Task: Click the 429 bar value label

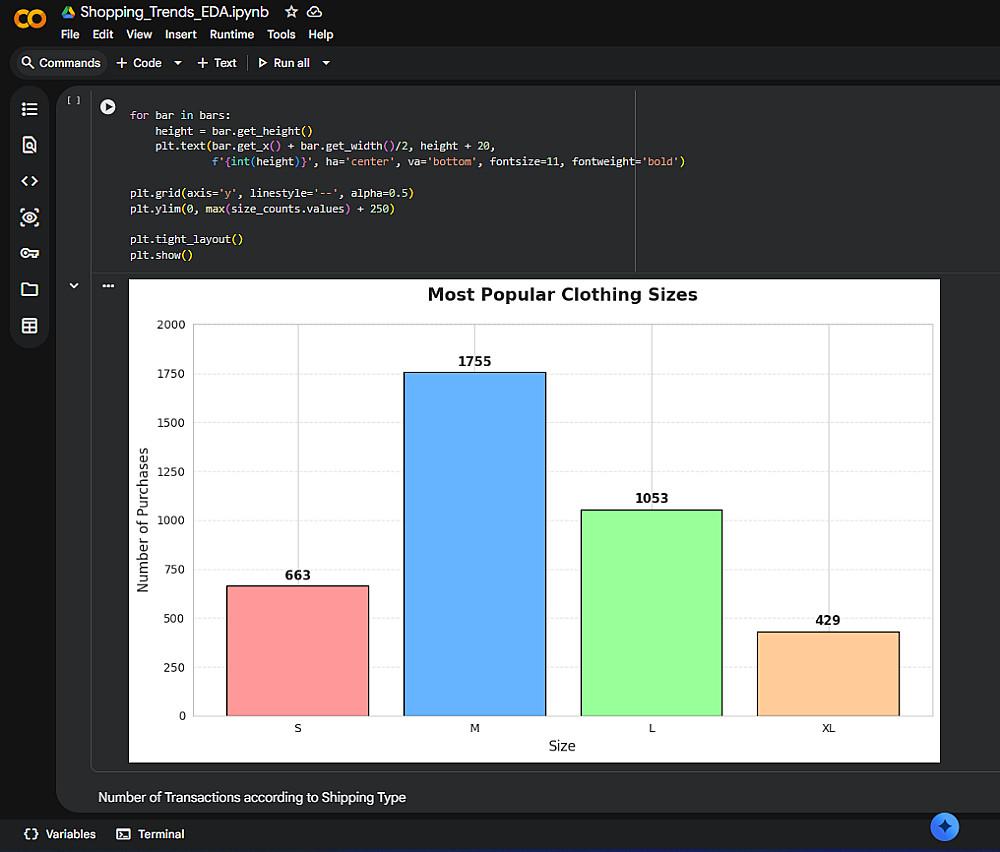Action: 828,621
